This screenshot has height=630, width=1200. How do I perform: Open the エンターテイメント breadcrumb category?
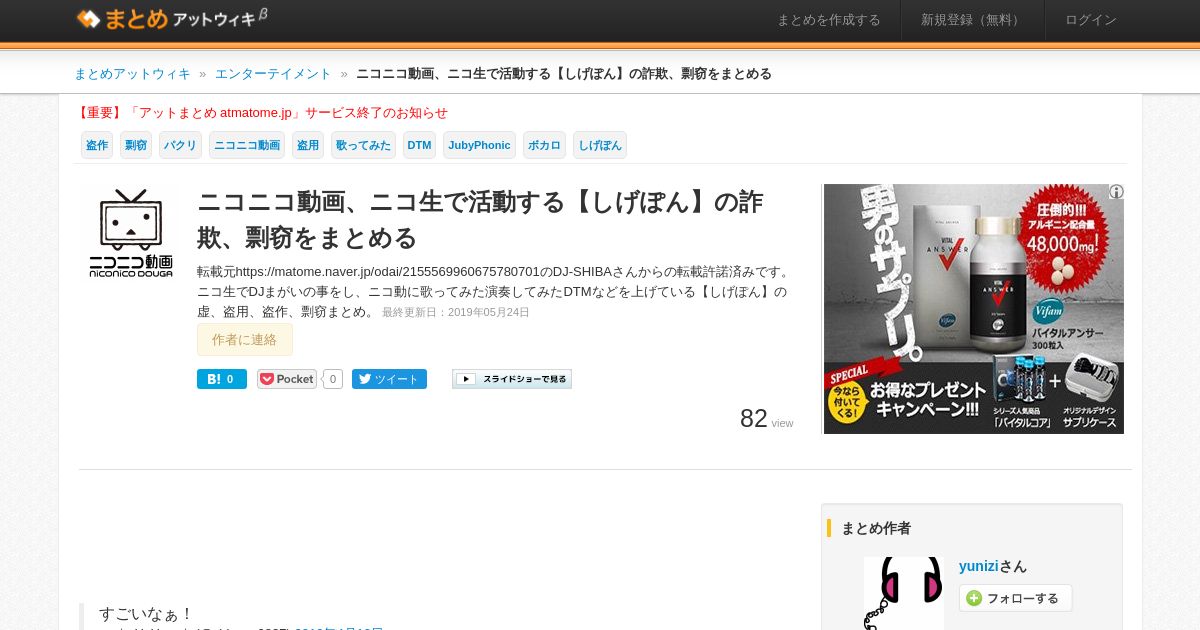[273, 74]
